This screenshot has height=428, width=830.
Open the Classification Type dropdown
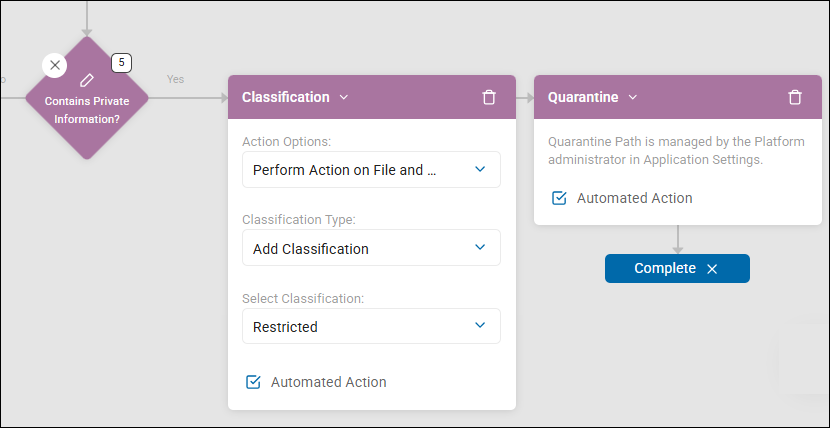click(x=371, y=248)
